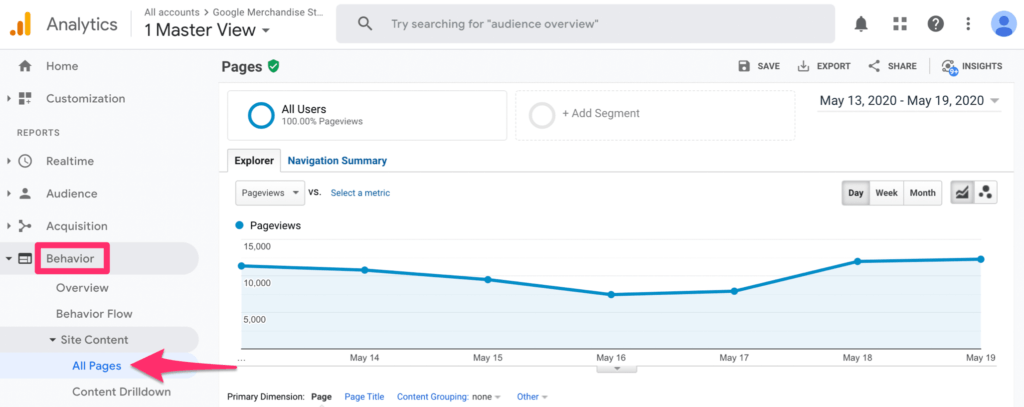
Task: Open the date range dropdown
Action: pos(909,101)
